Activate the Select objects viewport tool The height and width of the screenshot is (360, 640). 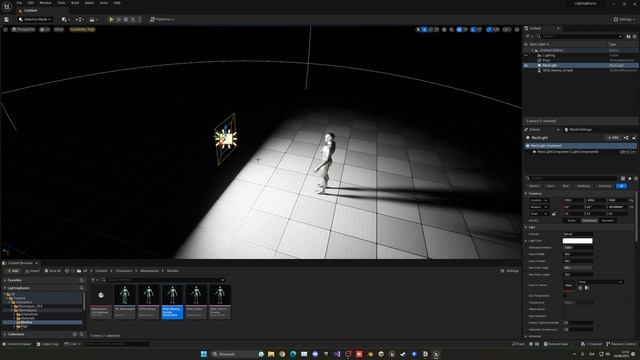pyautogui.click(x=418, y=29)
